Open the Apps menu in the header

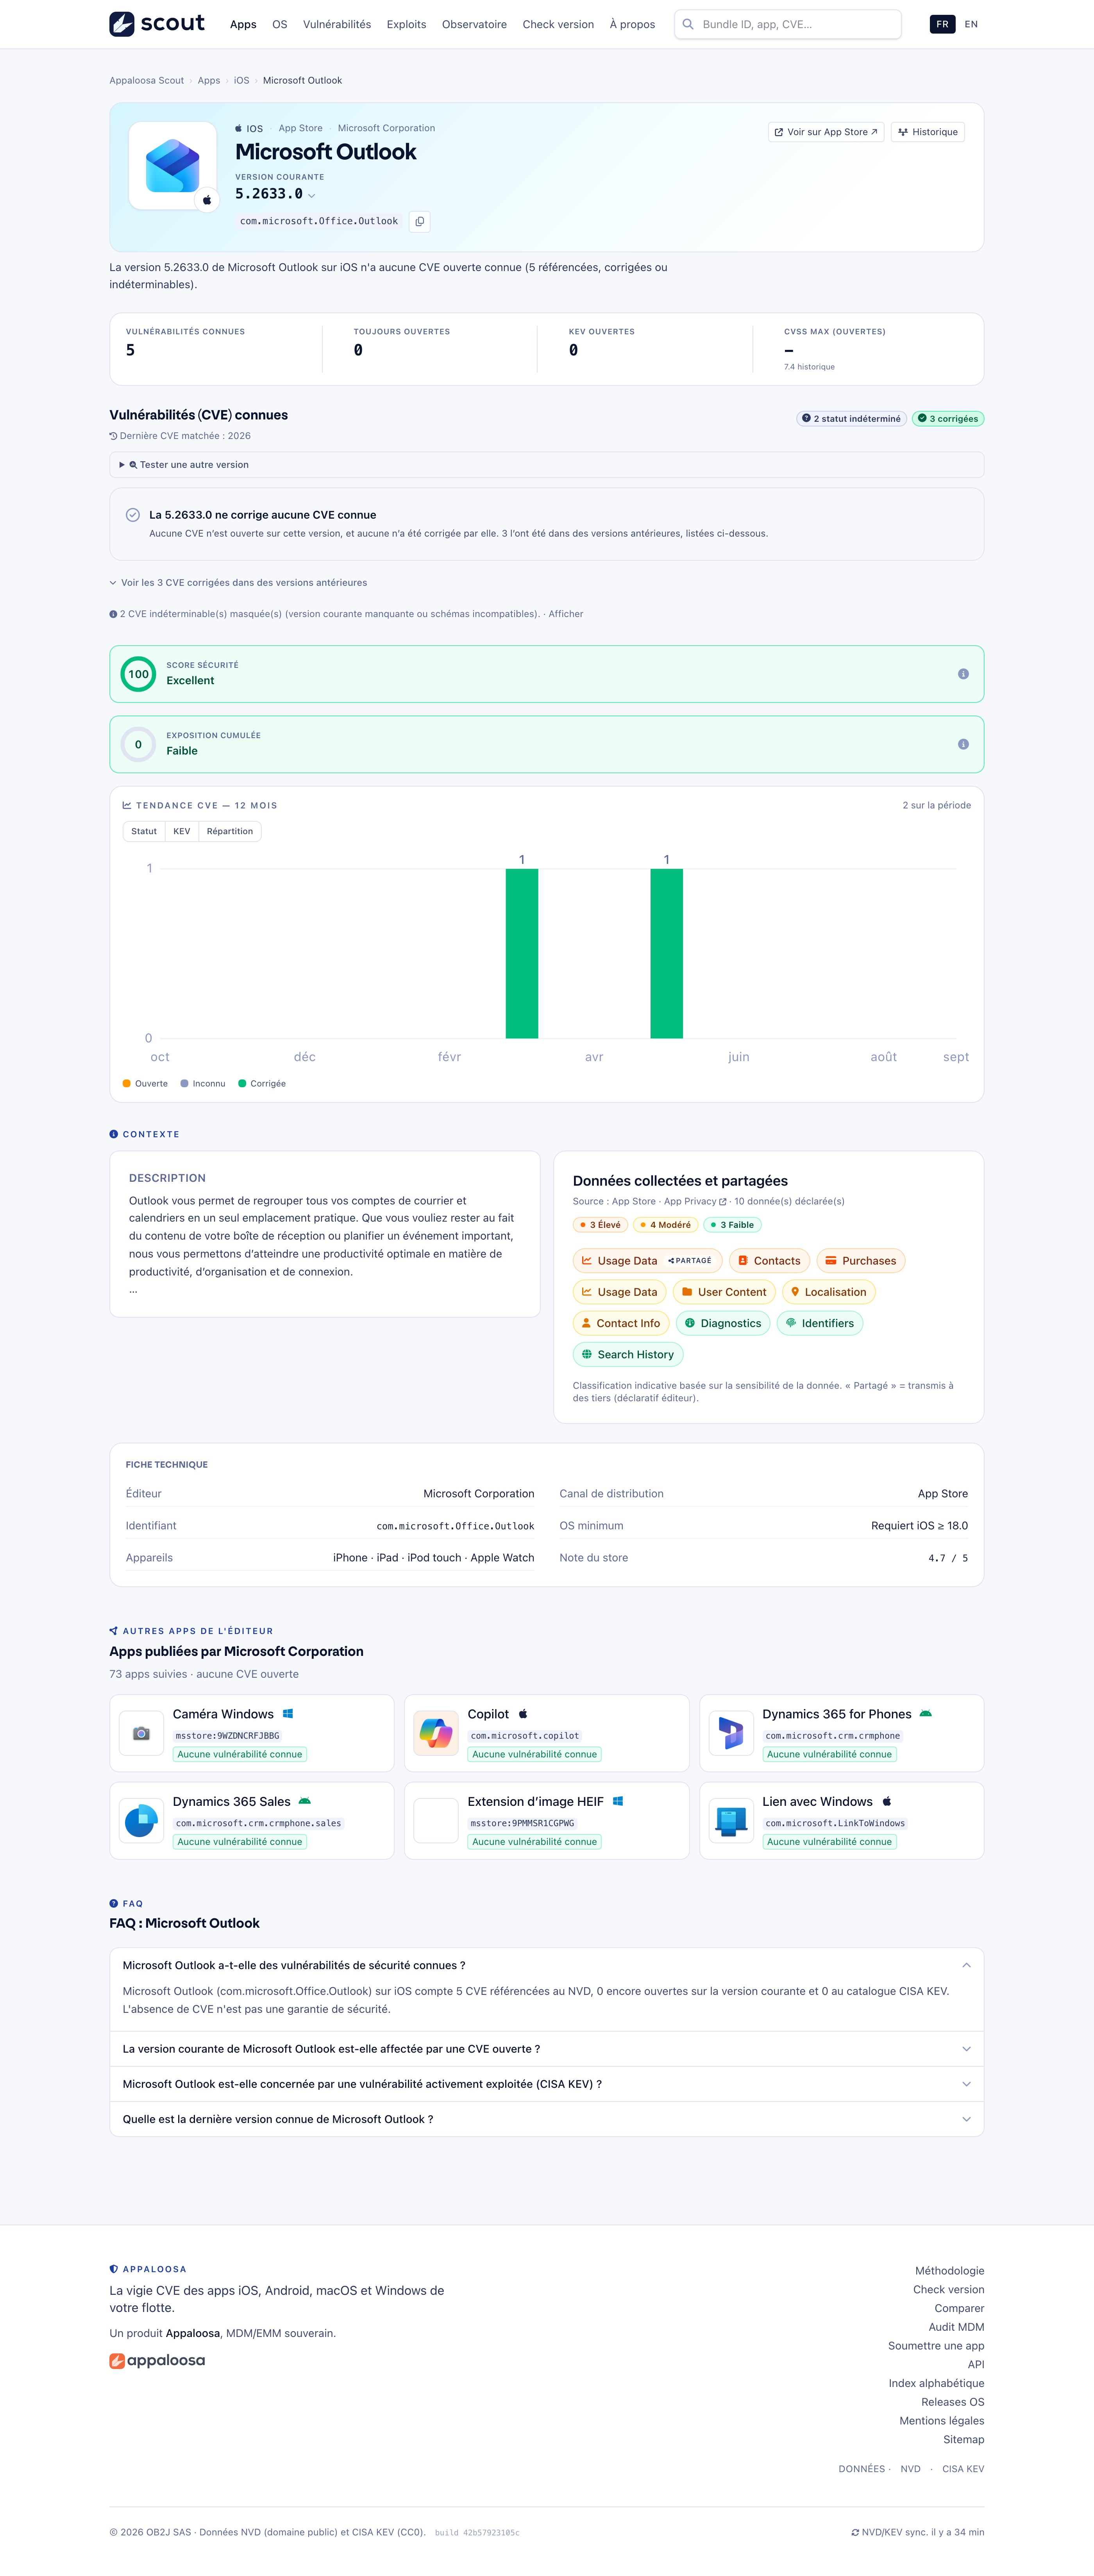coord(243,24)
